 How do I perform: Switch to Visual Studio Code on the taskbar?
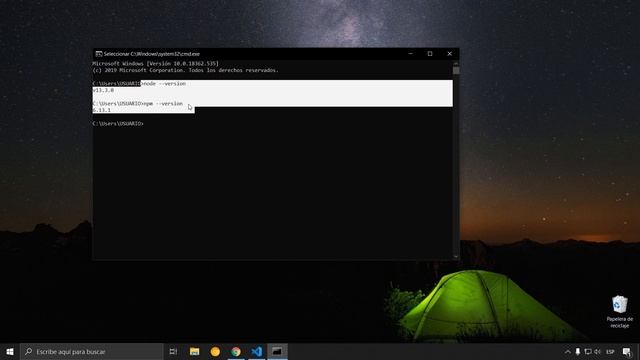[x=257, y=351]
